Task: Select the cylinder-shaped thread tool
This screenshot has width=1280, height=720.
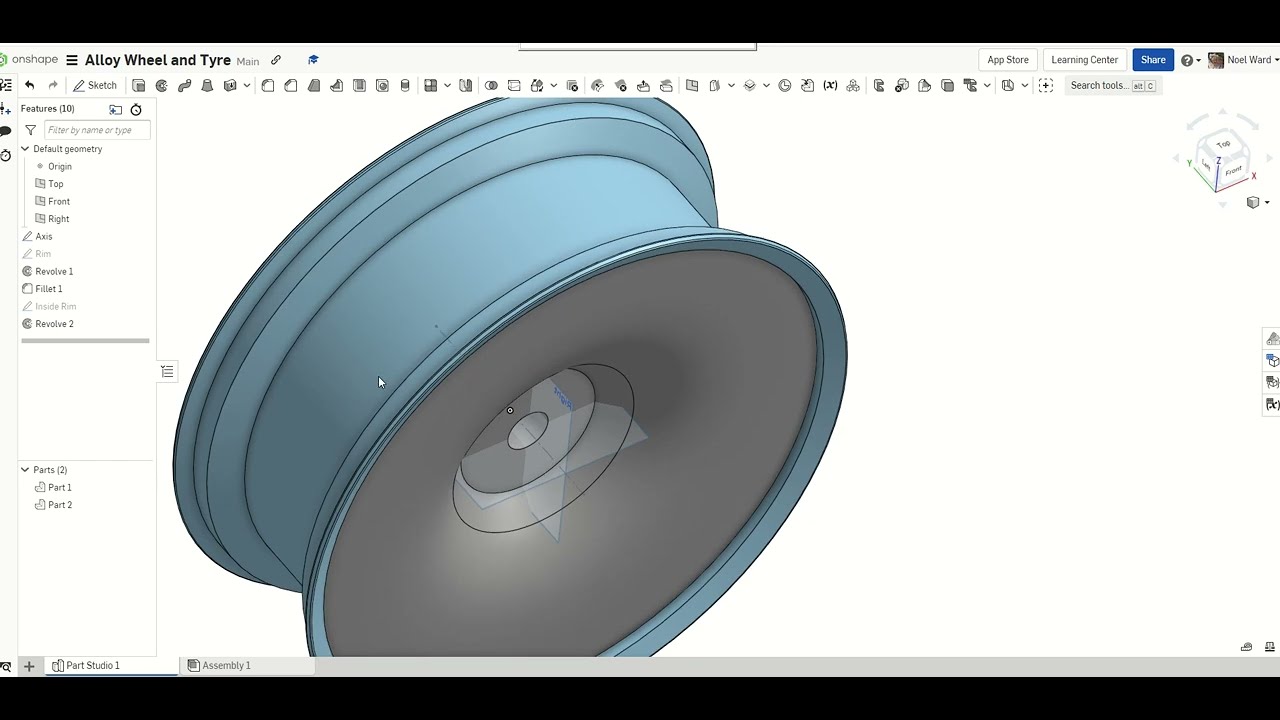Action: 405,86
